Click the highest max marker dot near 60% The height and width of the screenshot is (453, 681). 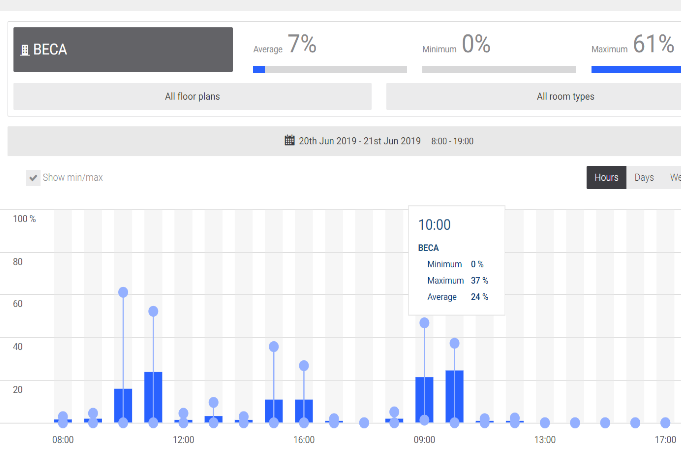pyautogui.click(x=123, y=292)
